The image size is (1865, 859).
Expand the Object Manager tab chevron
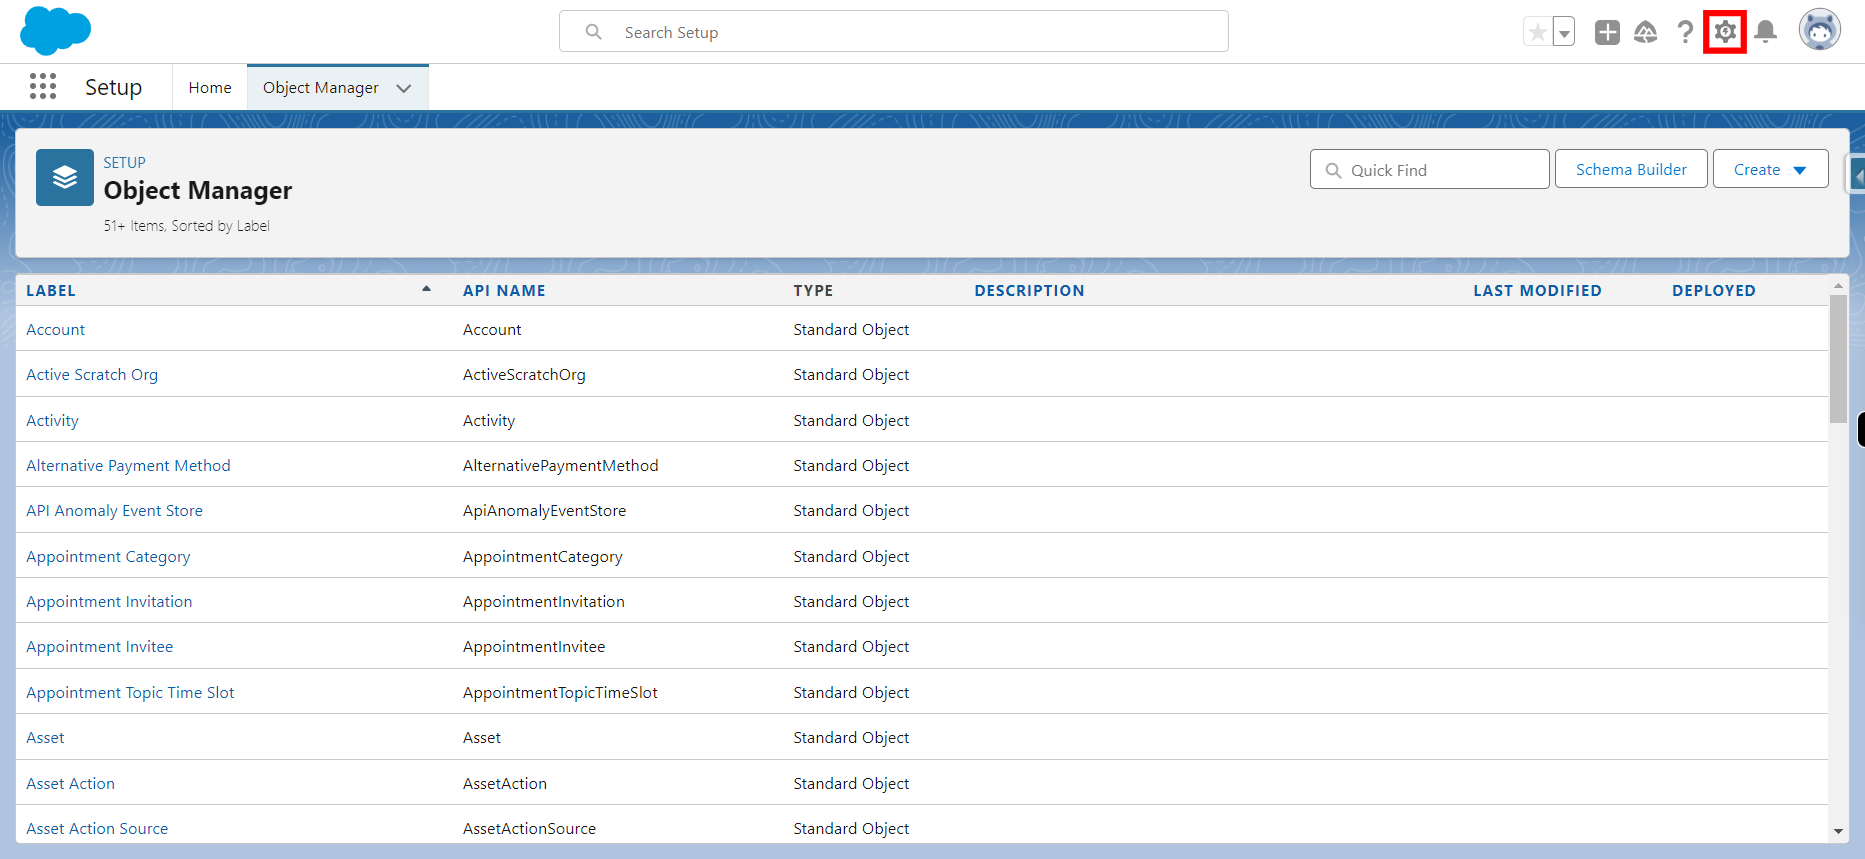coord(404,88)
